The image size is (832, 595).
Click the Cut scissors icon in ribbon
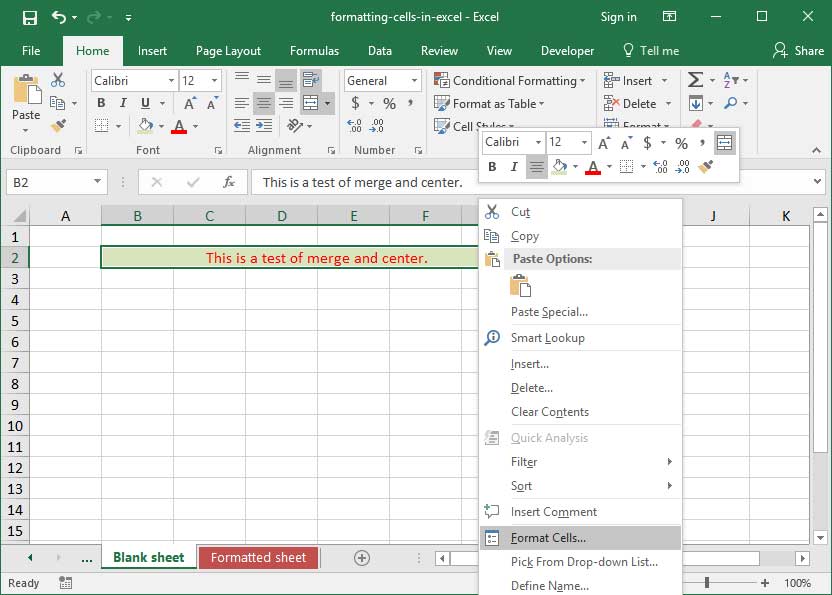click(58, 80)
